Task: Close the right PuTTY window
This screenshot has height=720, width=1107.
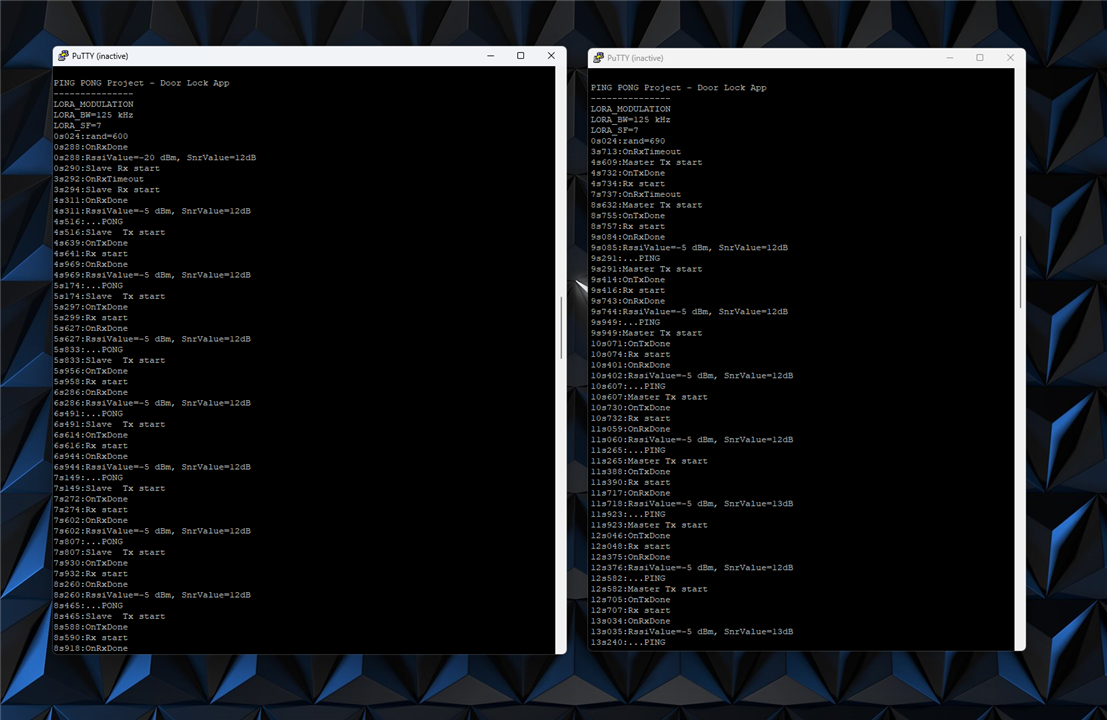Action: pos(1010,58)
